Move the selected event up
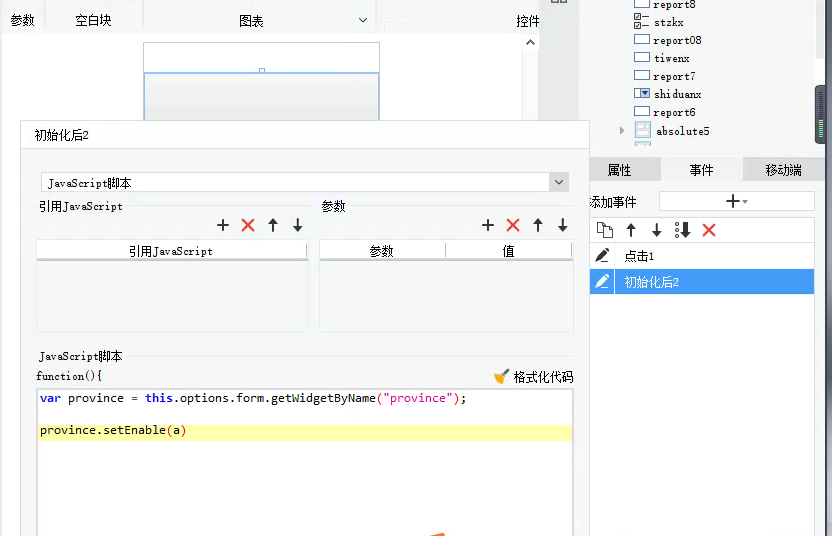Image resolution: width=832 pixels, height=536 pixels. [631, 230]
